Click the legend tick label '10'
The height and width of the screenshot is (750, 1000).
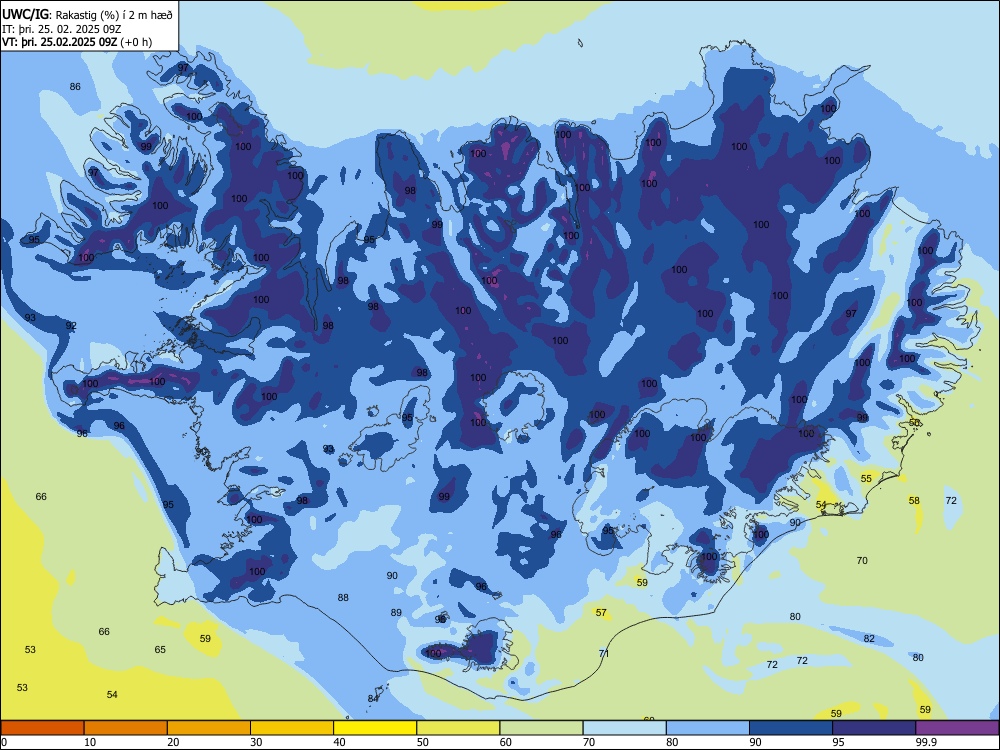[x=90, y=742]
